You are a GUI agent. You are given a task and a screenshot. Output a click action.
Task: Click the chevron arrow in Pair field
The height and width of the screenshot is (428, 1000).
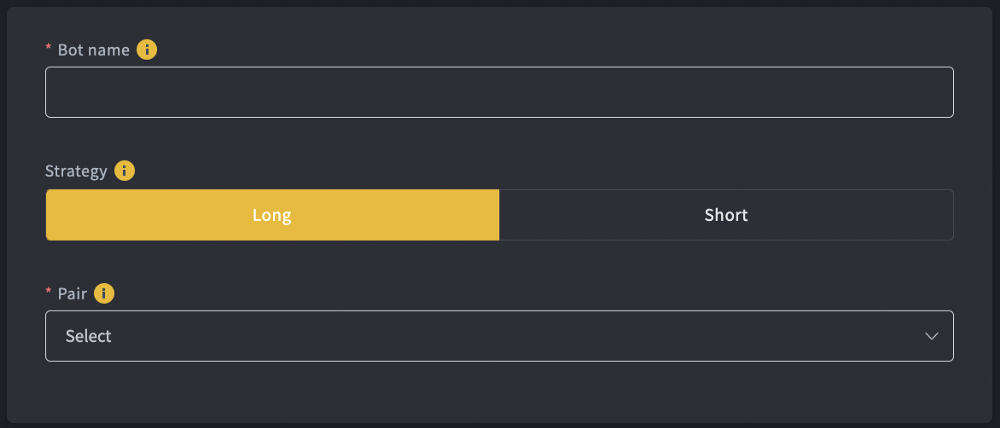click(x=931, y=336)
